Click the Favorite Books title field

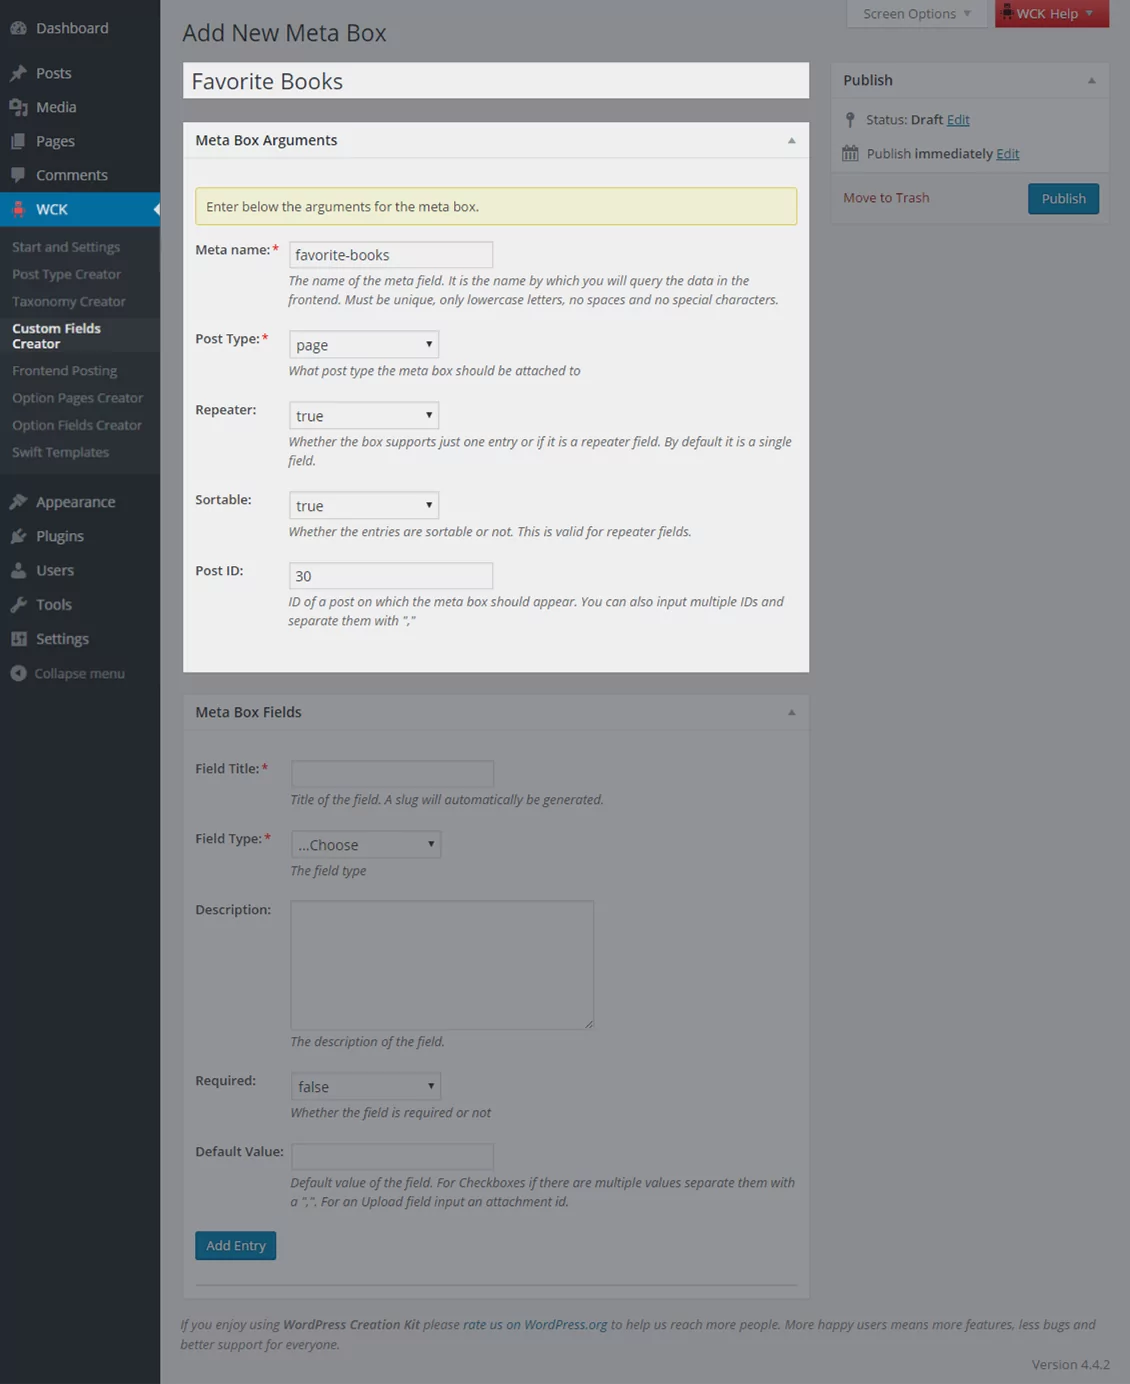pos(496,81)
